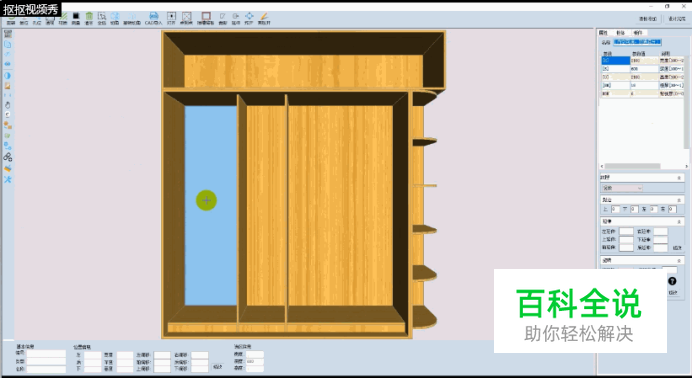Screen dimensions: 692x378
Task: Click the black square toolbar icon
Action: coord(76,16)
